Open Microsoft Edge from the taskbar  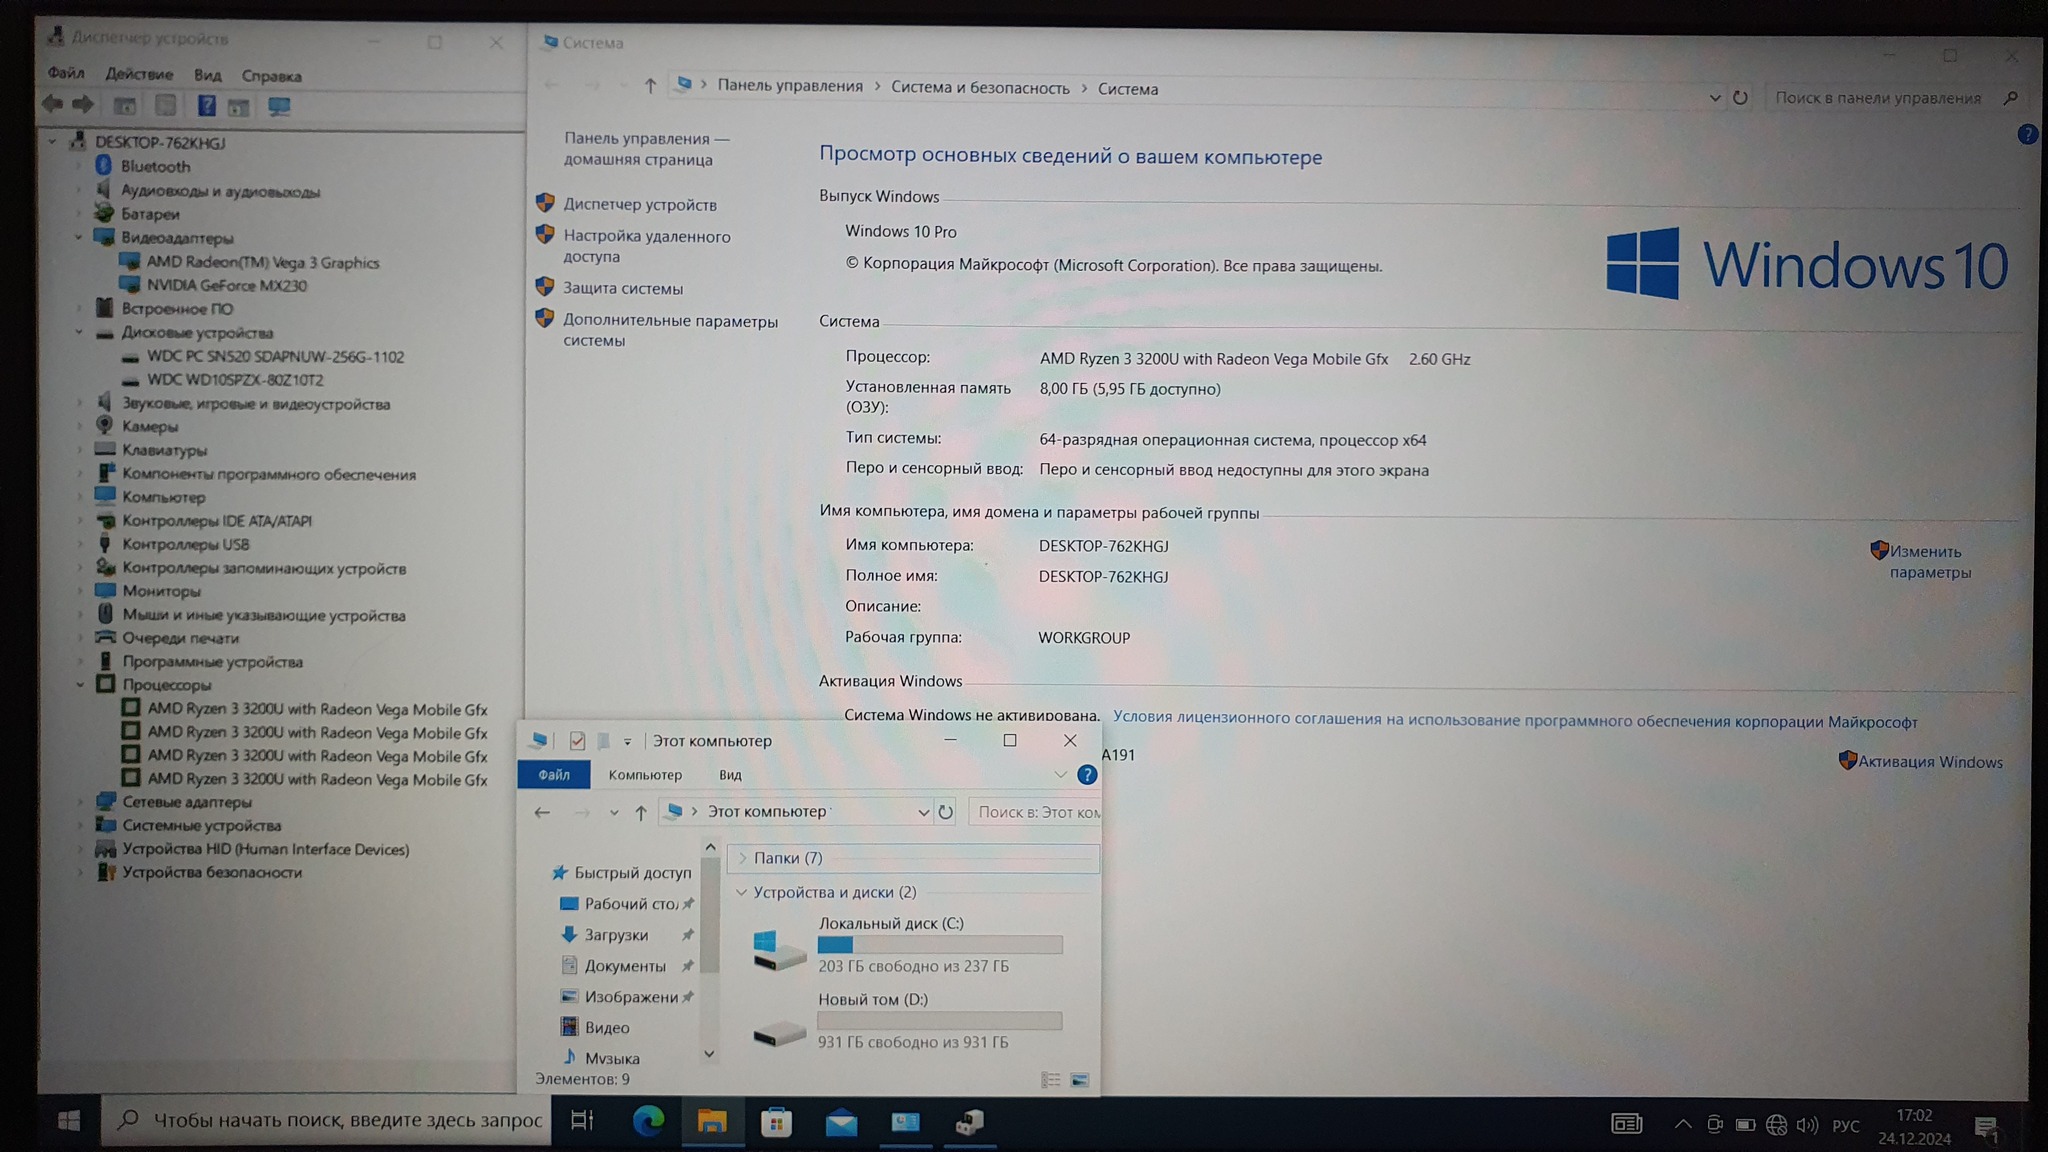point(648,1122)
